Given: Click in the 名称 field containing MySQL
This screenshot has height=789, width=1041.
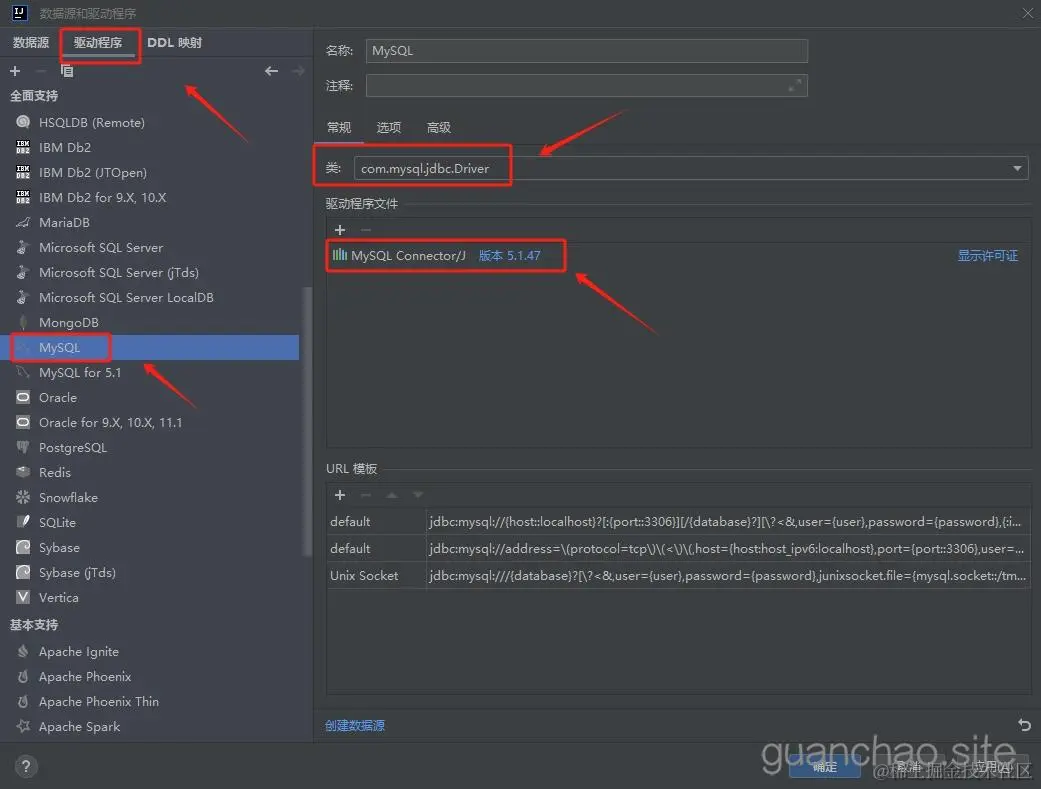Looking at the screenshot, I should point(587,51).
